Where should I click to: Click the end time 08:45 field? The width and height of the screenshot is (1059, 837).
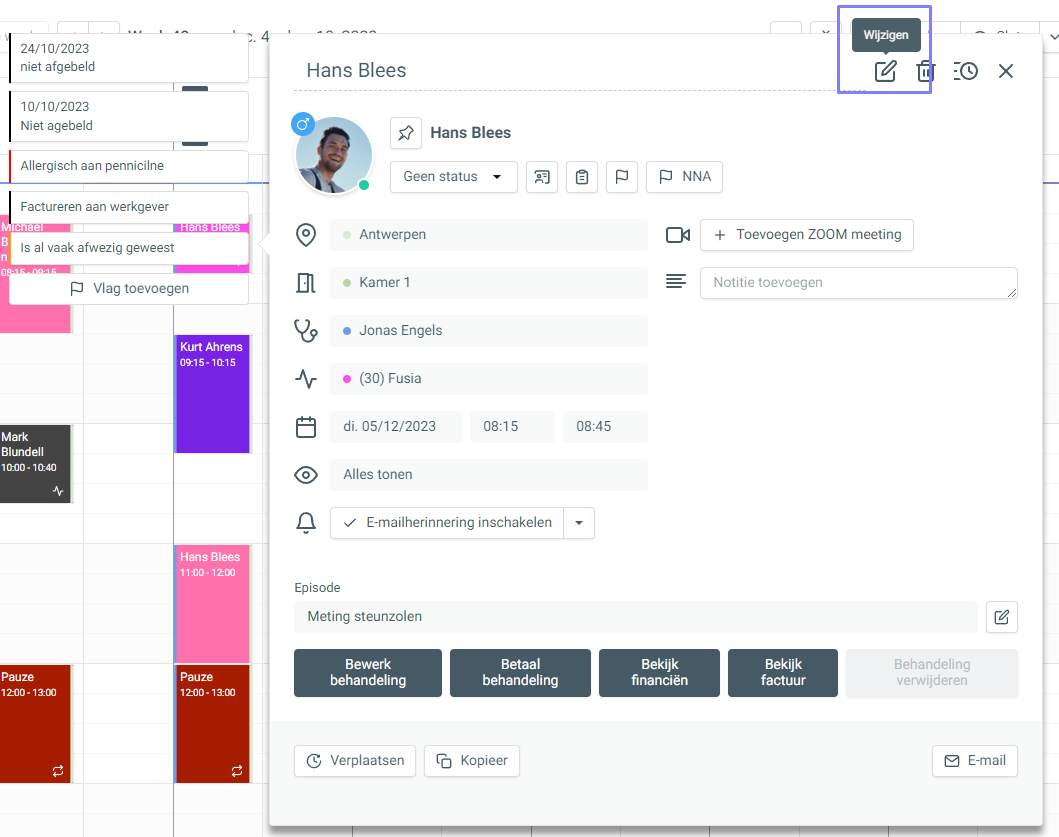click(605, 426)
